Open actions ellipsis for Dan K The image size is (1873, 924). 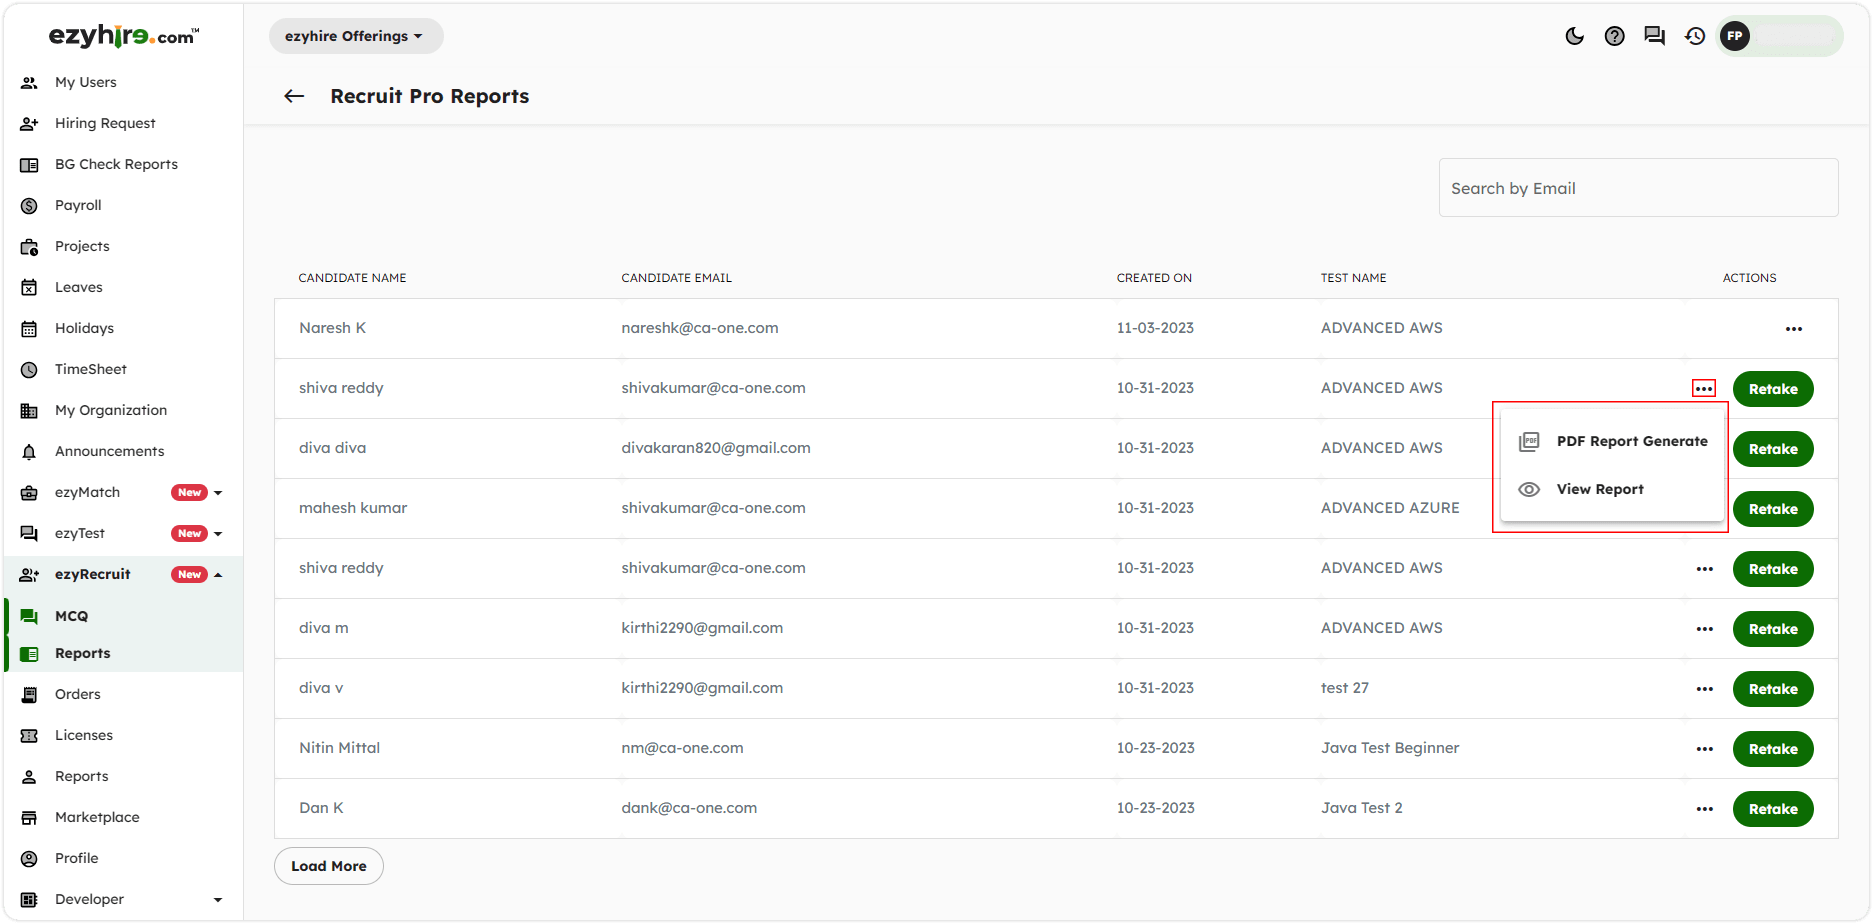(x=1705, y=809)
